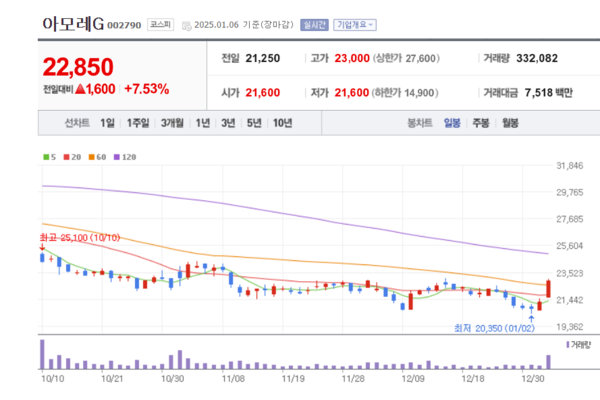Click the 실시간 real-time badge
Image resolution: width=600 pixels, height=400 pixels.
[314, 25]
